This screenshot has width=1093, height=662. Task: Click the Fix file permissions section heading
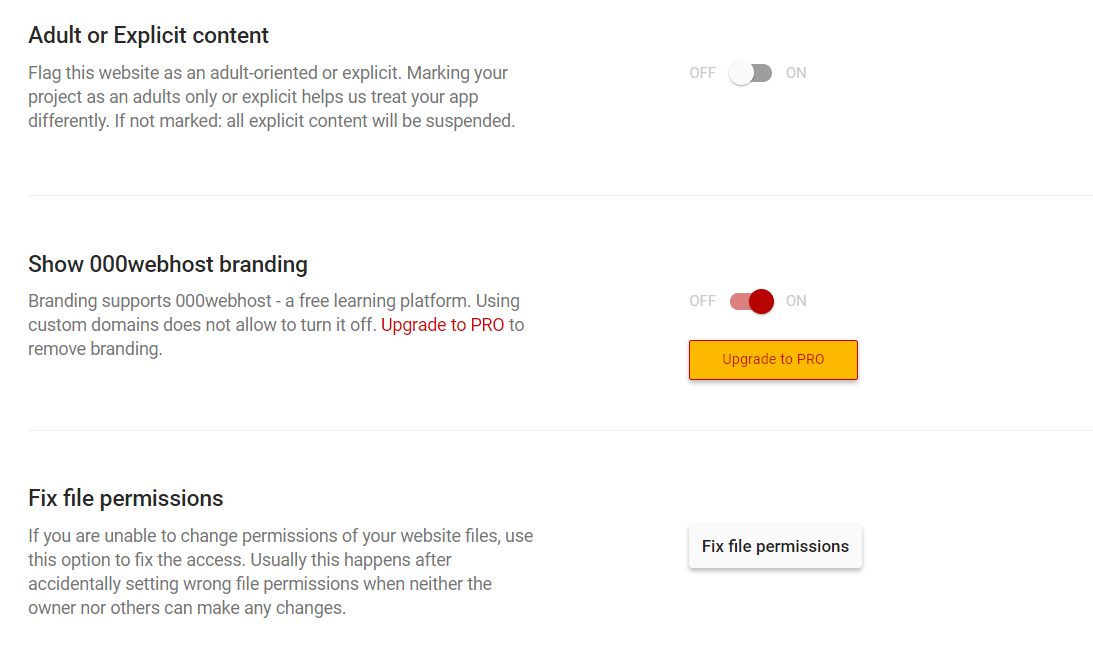click(126, 498)
